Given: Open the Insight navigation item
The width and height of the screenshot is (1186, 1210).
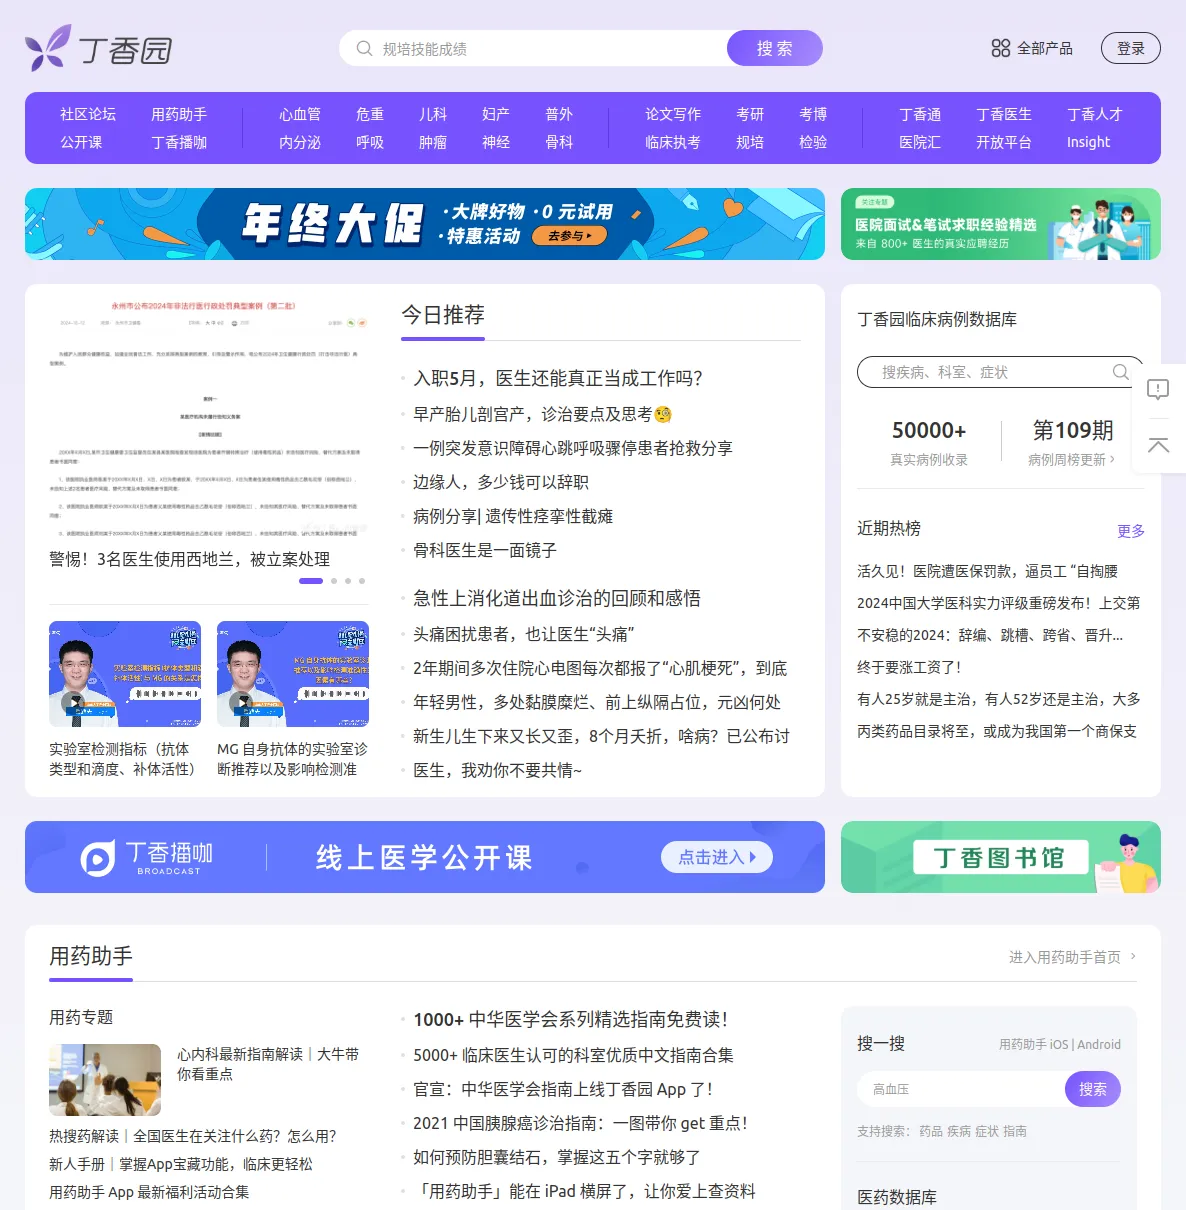Looking at the screenshot, I should click(x=1088, y=142).
